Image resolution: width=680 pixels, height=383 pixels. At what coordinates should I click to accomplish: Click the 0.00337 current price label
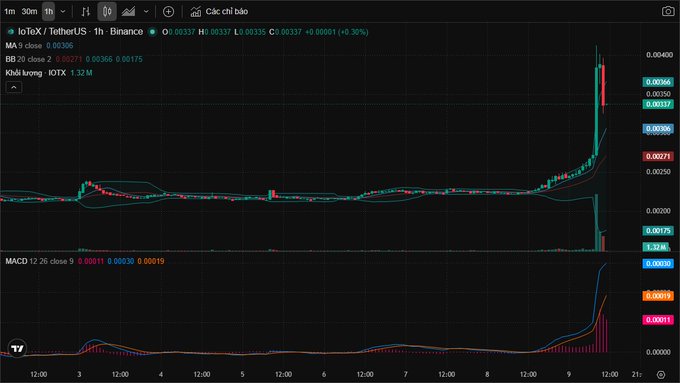658,104
